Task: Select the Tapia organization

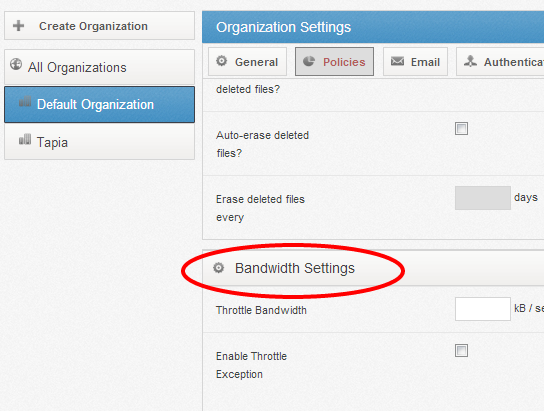Action: pos(100,142)
